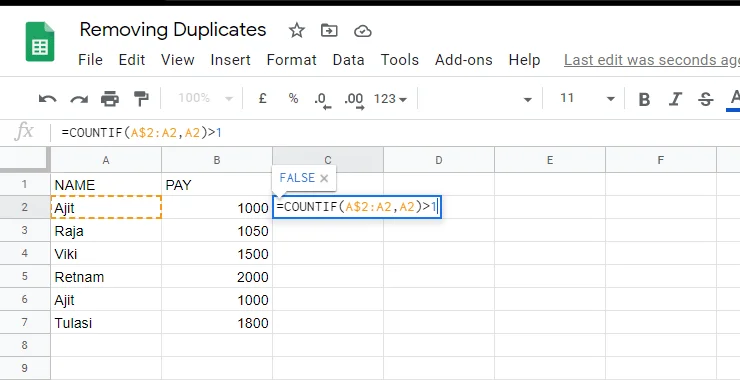740x380 pixels.
Task: Click the active cell C2 formula editor
Action: pyautogui.click(x=357, y=207)
